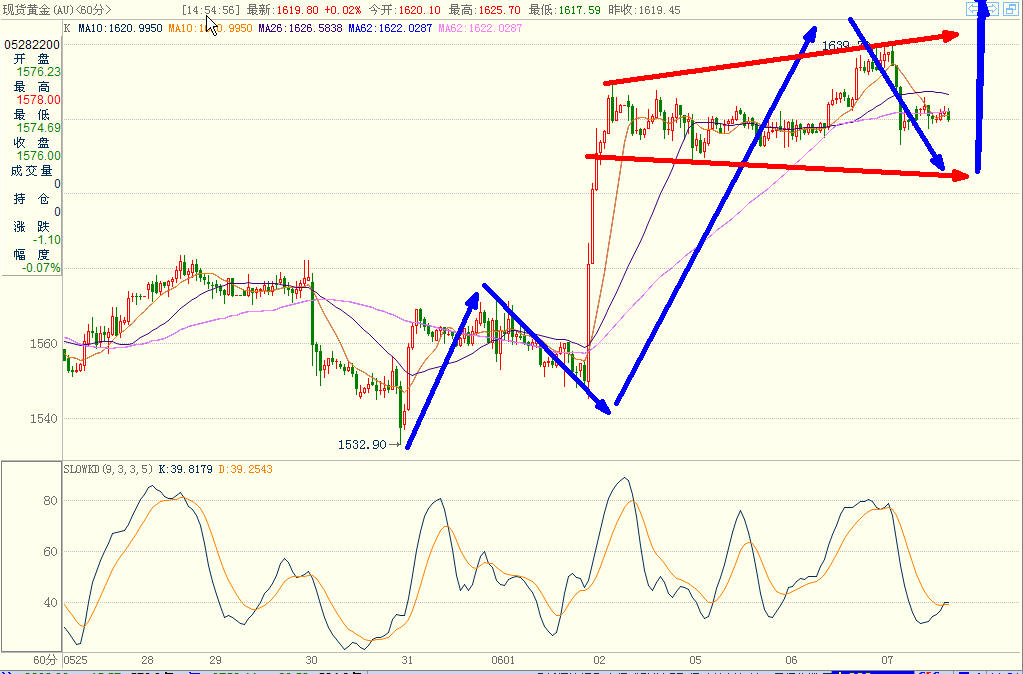This screenshot has height=674, width=1023.
Task: Click the SLOWKD(9,3,3,5) indicator name
Action: [x=108, y=469]
